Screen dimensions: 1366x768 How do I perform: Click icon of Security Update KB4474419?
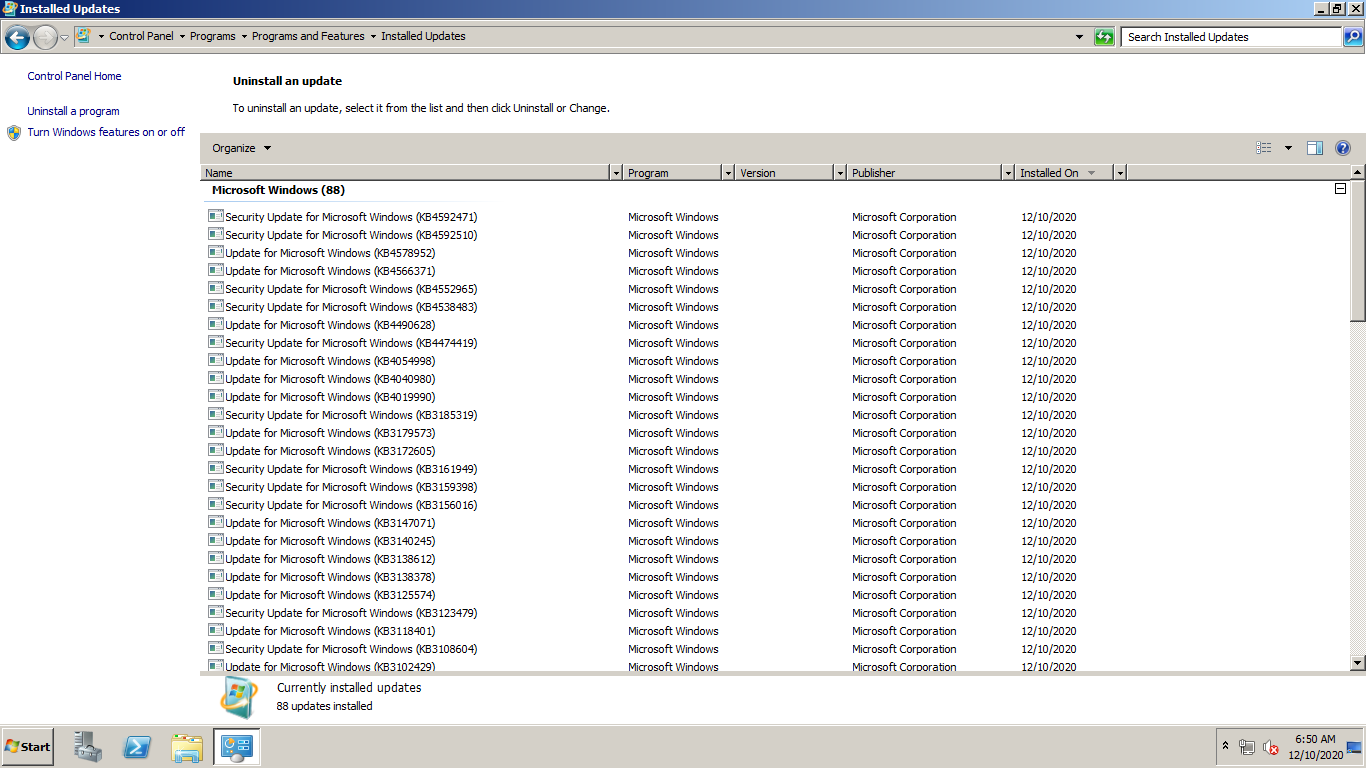[x=216, y=342]
